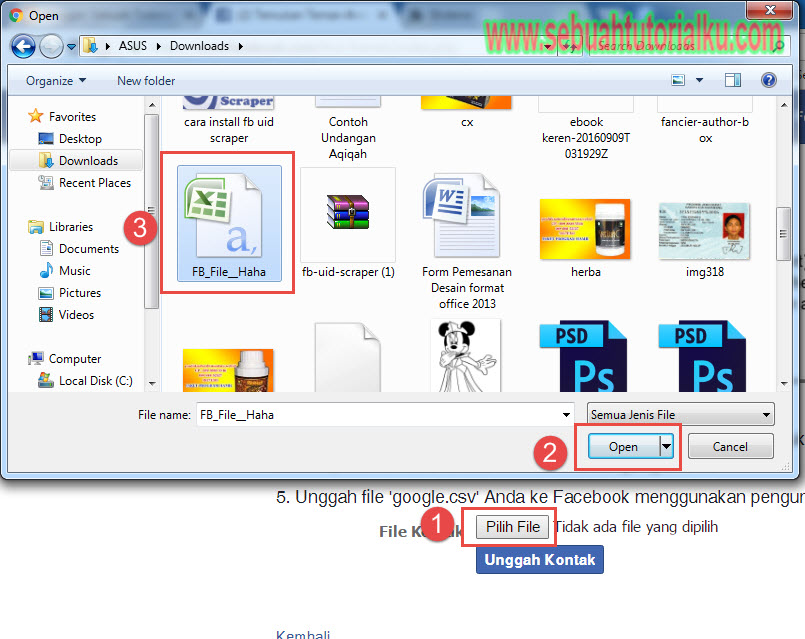Select the herba image thumbnail

tap(585, 238)
